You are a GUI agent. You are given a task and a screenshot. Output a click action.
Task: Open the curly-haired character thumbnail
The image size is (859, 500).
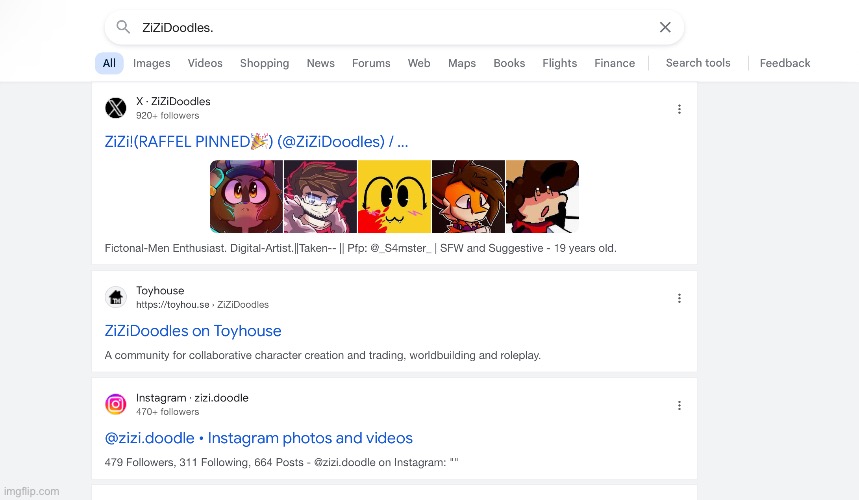542,197
